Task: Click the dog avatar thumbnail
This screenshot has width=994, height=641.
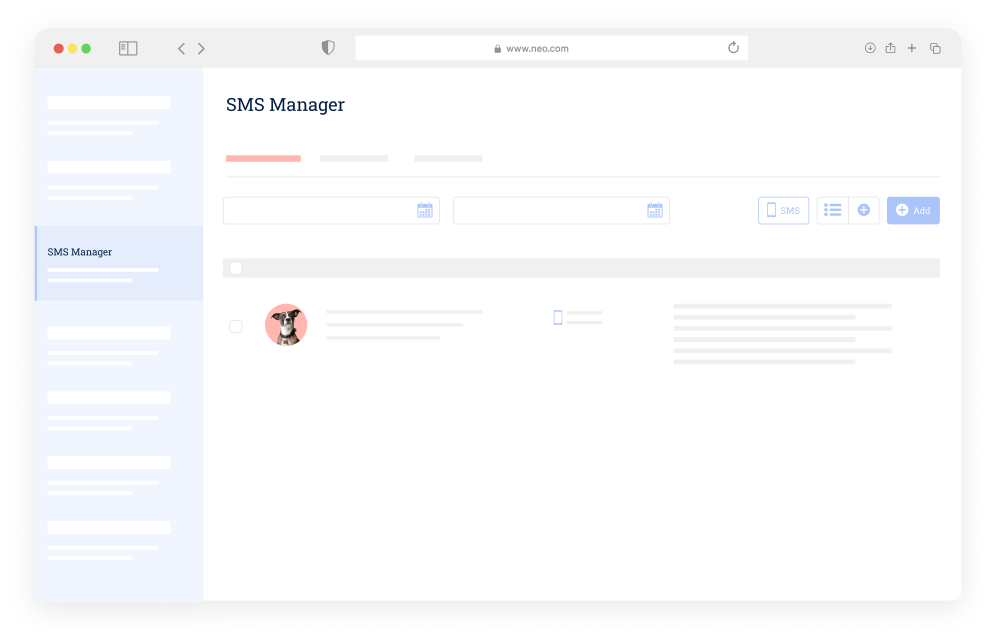Action: (286, 325)
